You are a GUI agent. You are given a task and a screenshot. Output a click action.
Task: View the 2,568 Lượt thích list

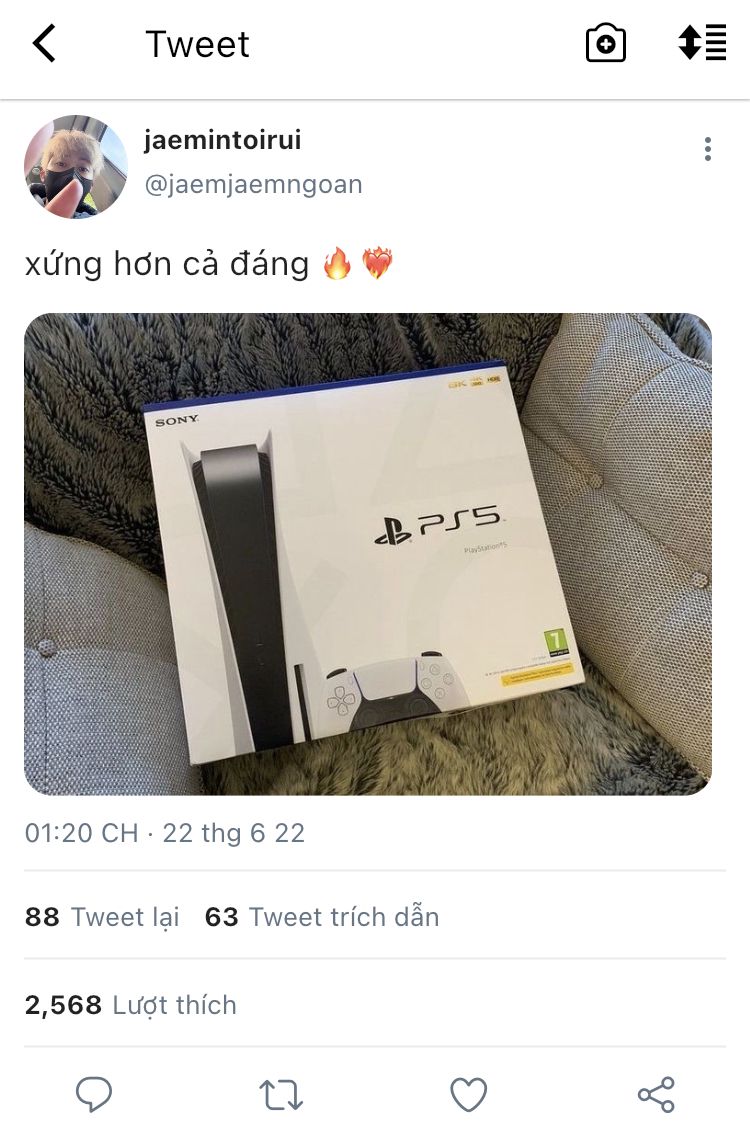tap(130, 1006)
